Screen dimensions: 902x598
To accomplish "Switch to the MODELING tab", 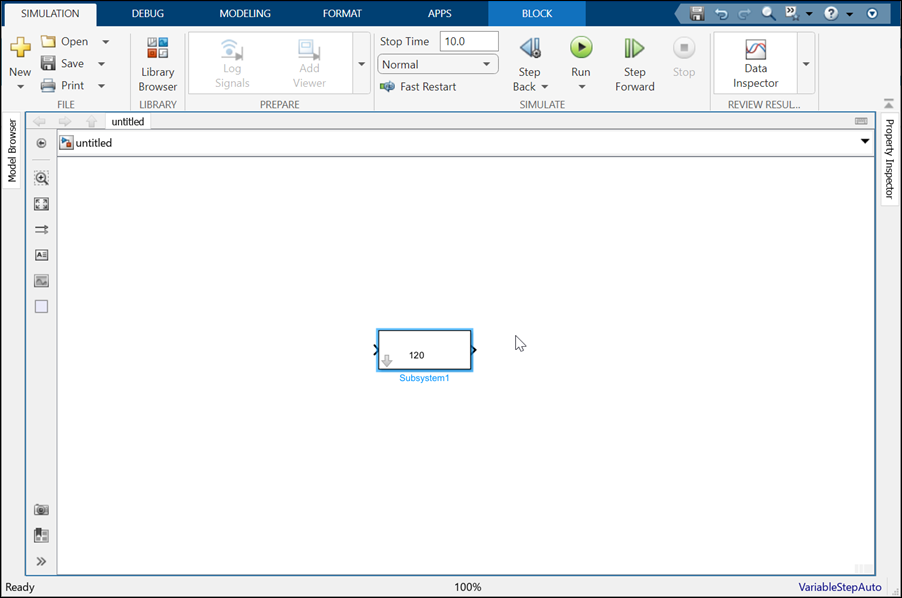I will click(244, 13).
